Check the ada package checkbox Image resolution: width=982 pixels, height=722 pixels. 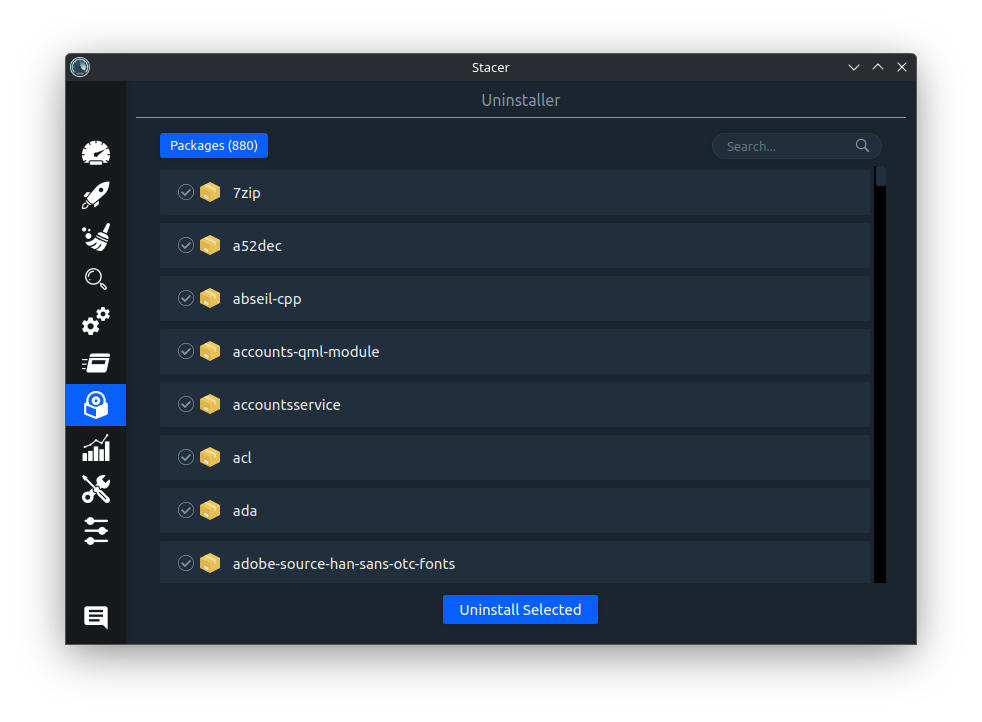click(x=185, y=510)
